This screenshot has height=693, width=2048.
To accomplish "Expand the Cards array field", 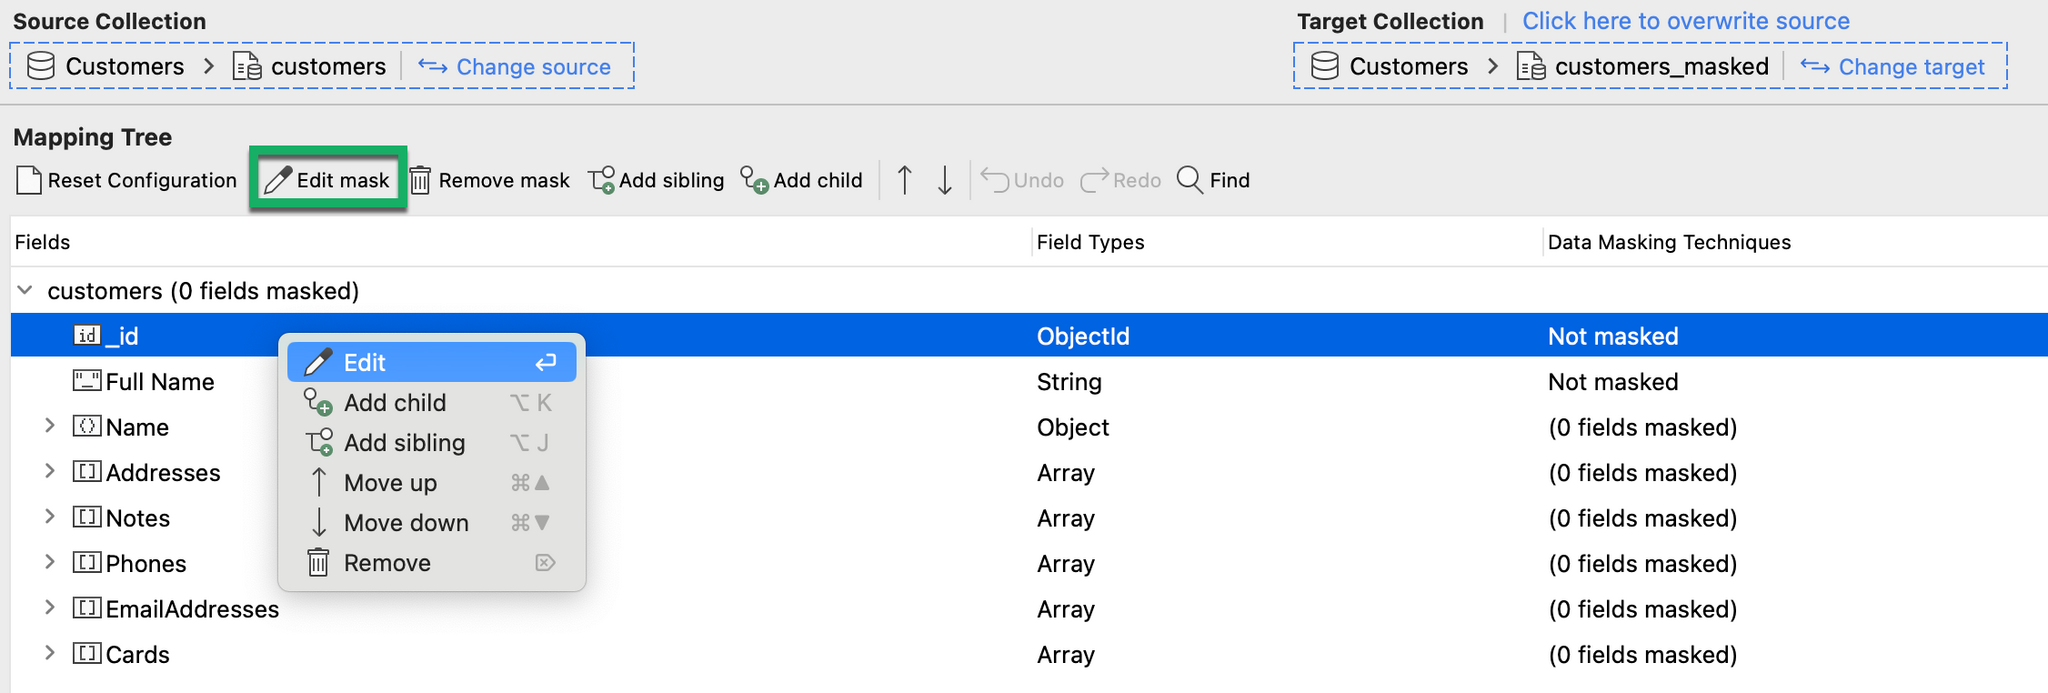I will (x=49, y=653).
